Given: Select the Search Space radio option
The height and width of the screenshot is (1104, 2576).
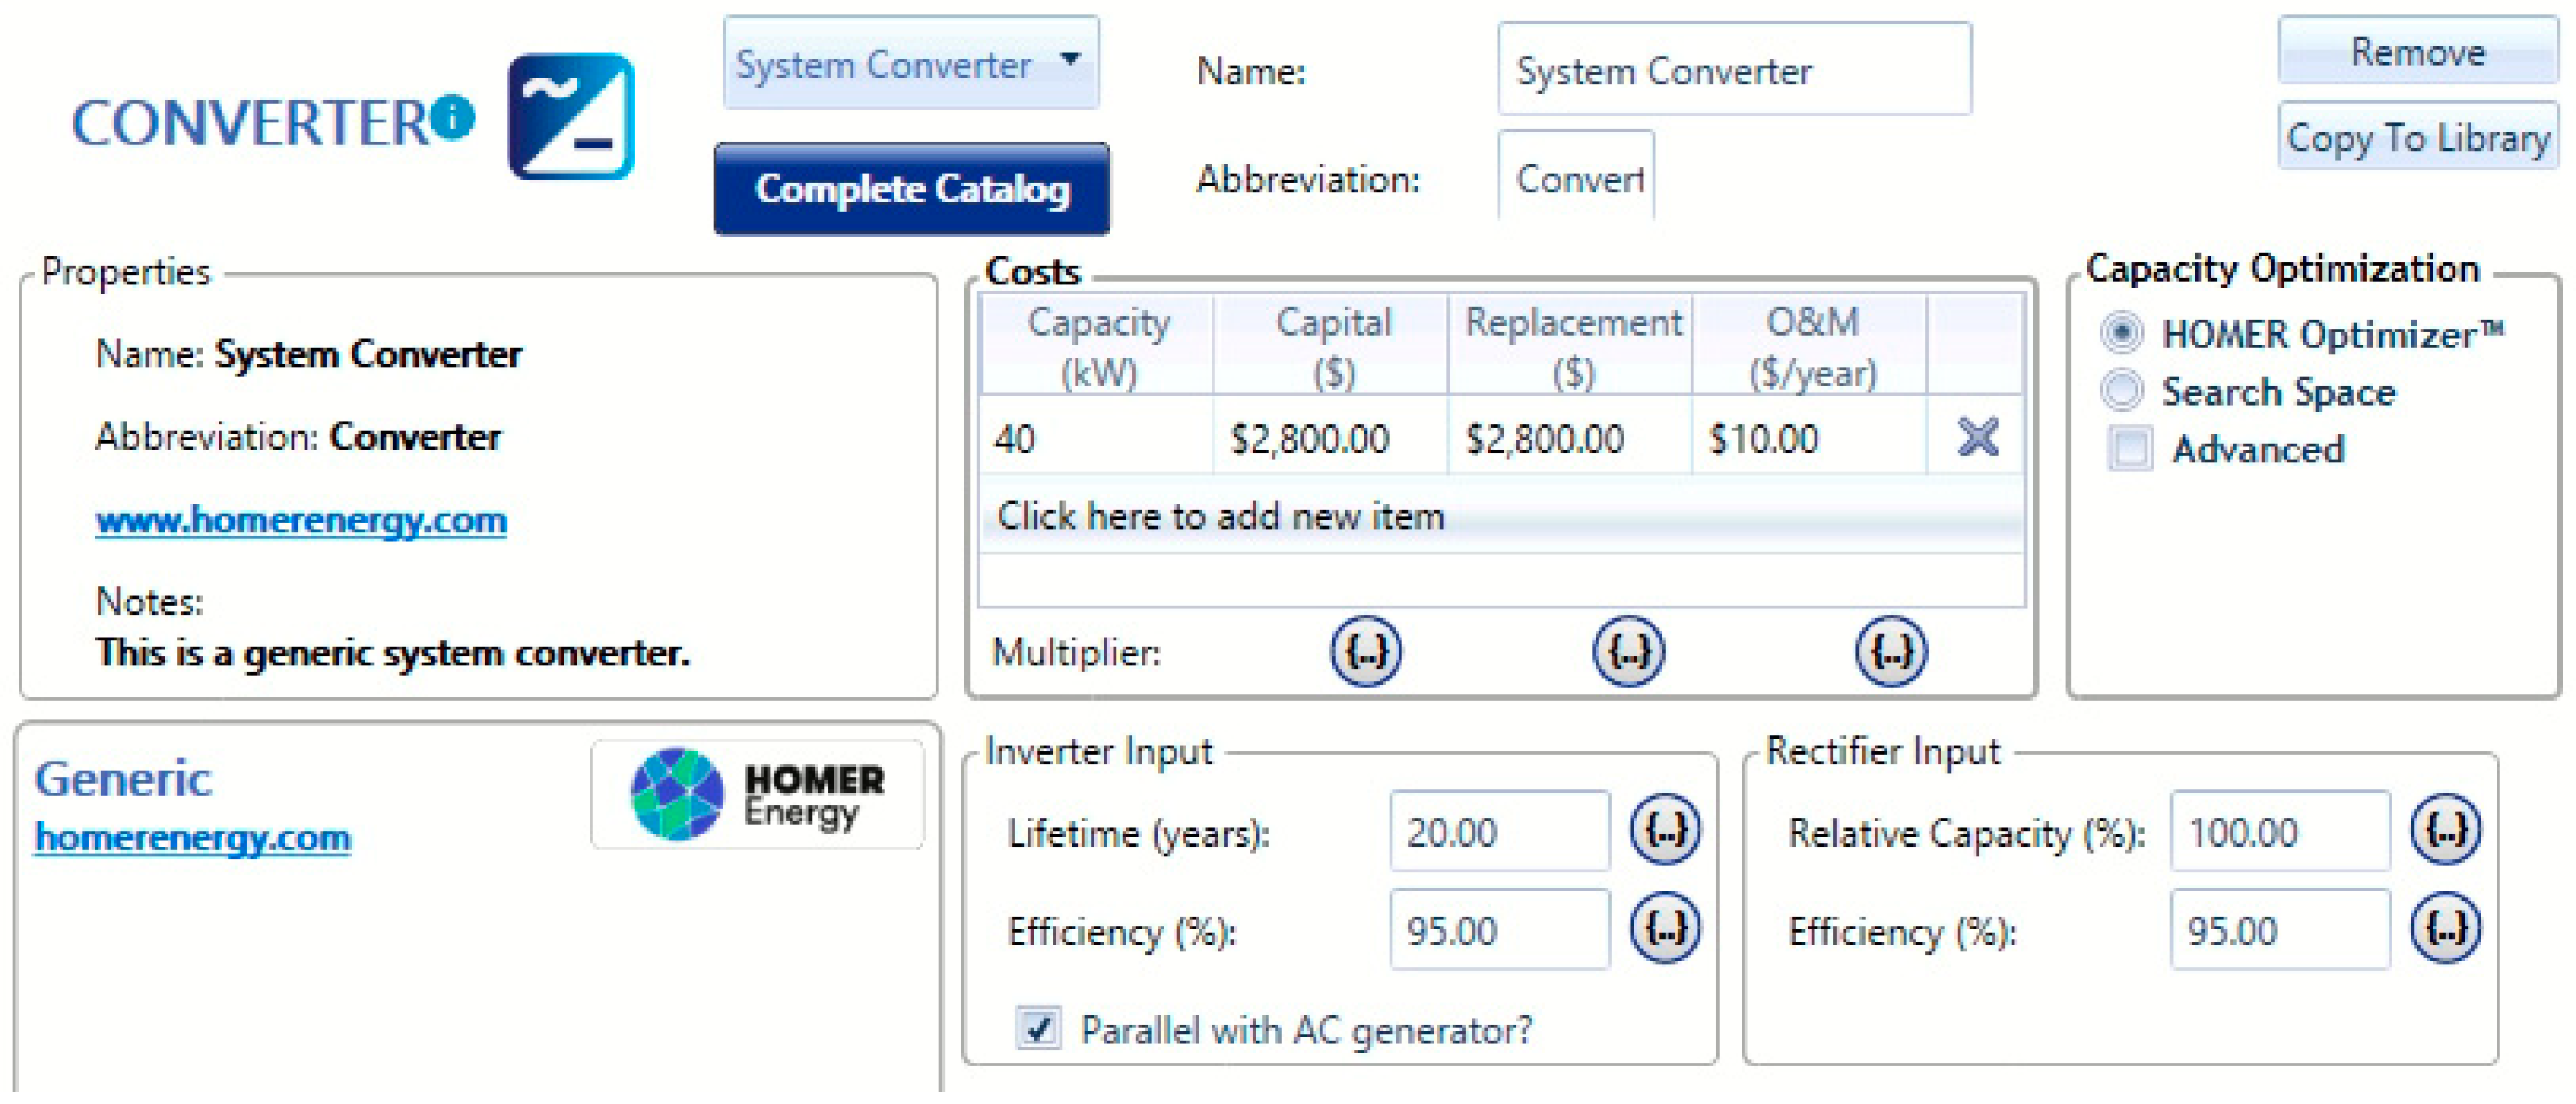Looking at the screenshot, I should tap(2121, 390).
